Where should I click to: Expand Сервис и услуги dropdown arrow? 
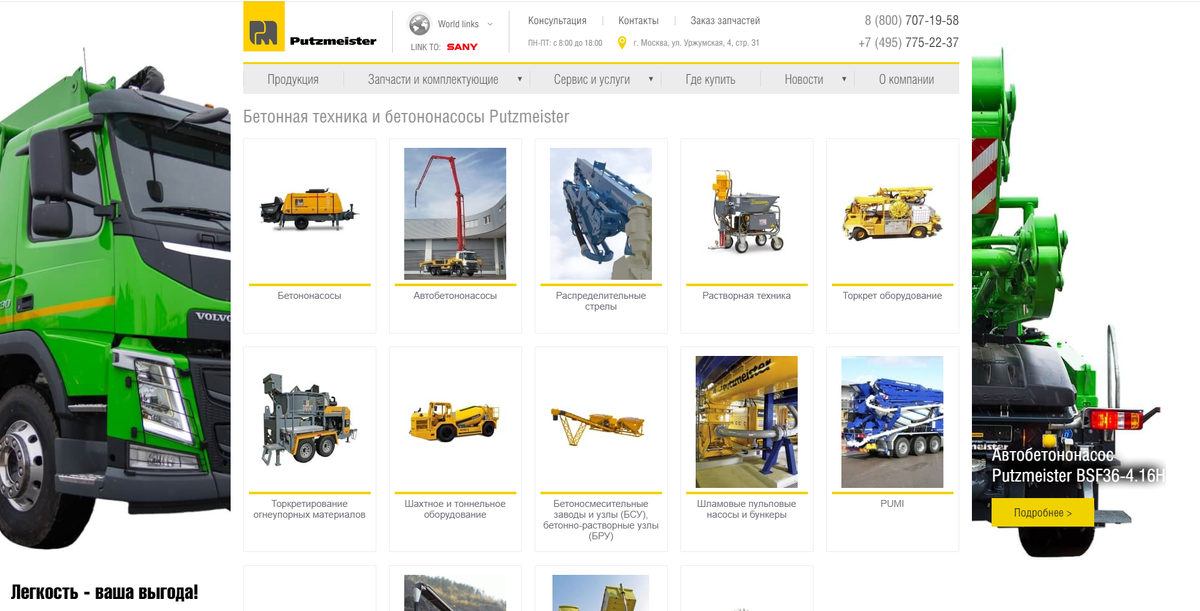pos(651,79)
